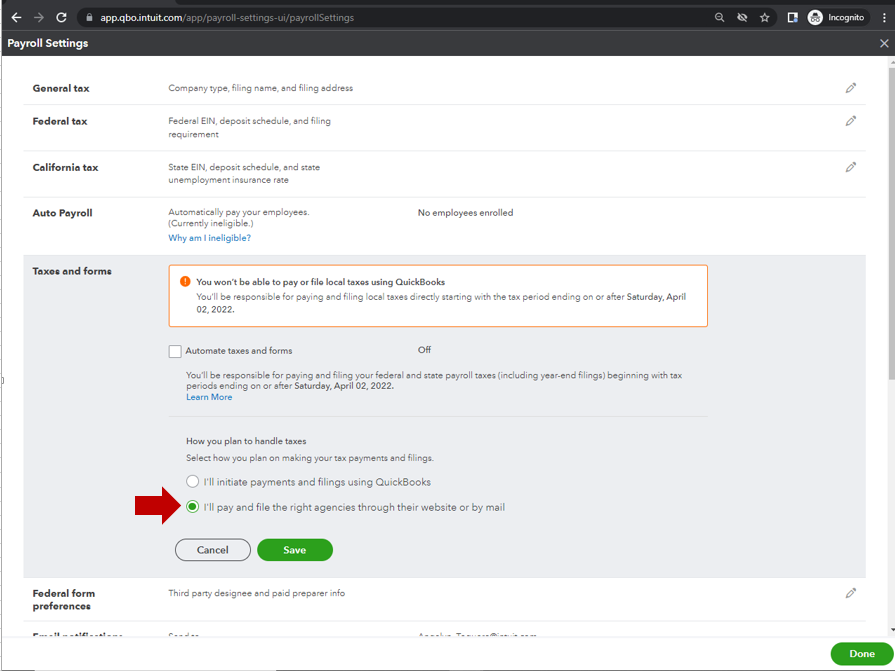Screen dimensions: 895x671
Task: Choose pay and file through website option
Action: pos(193,507)
